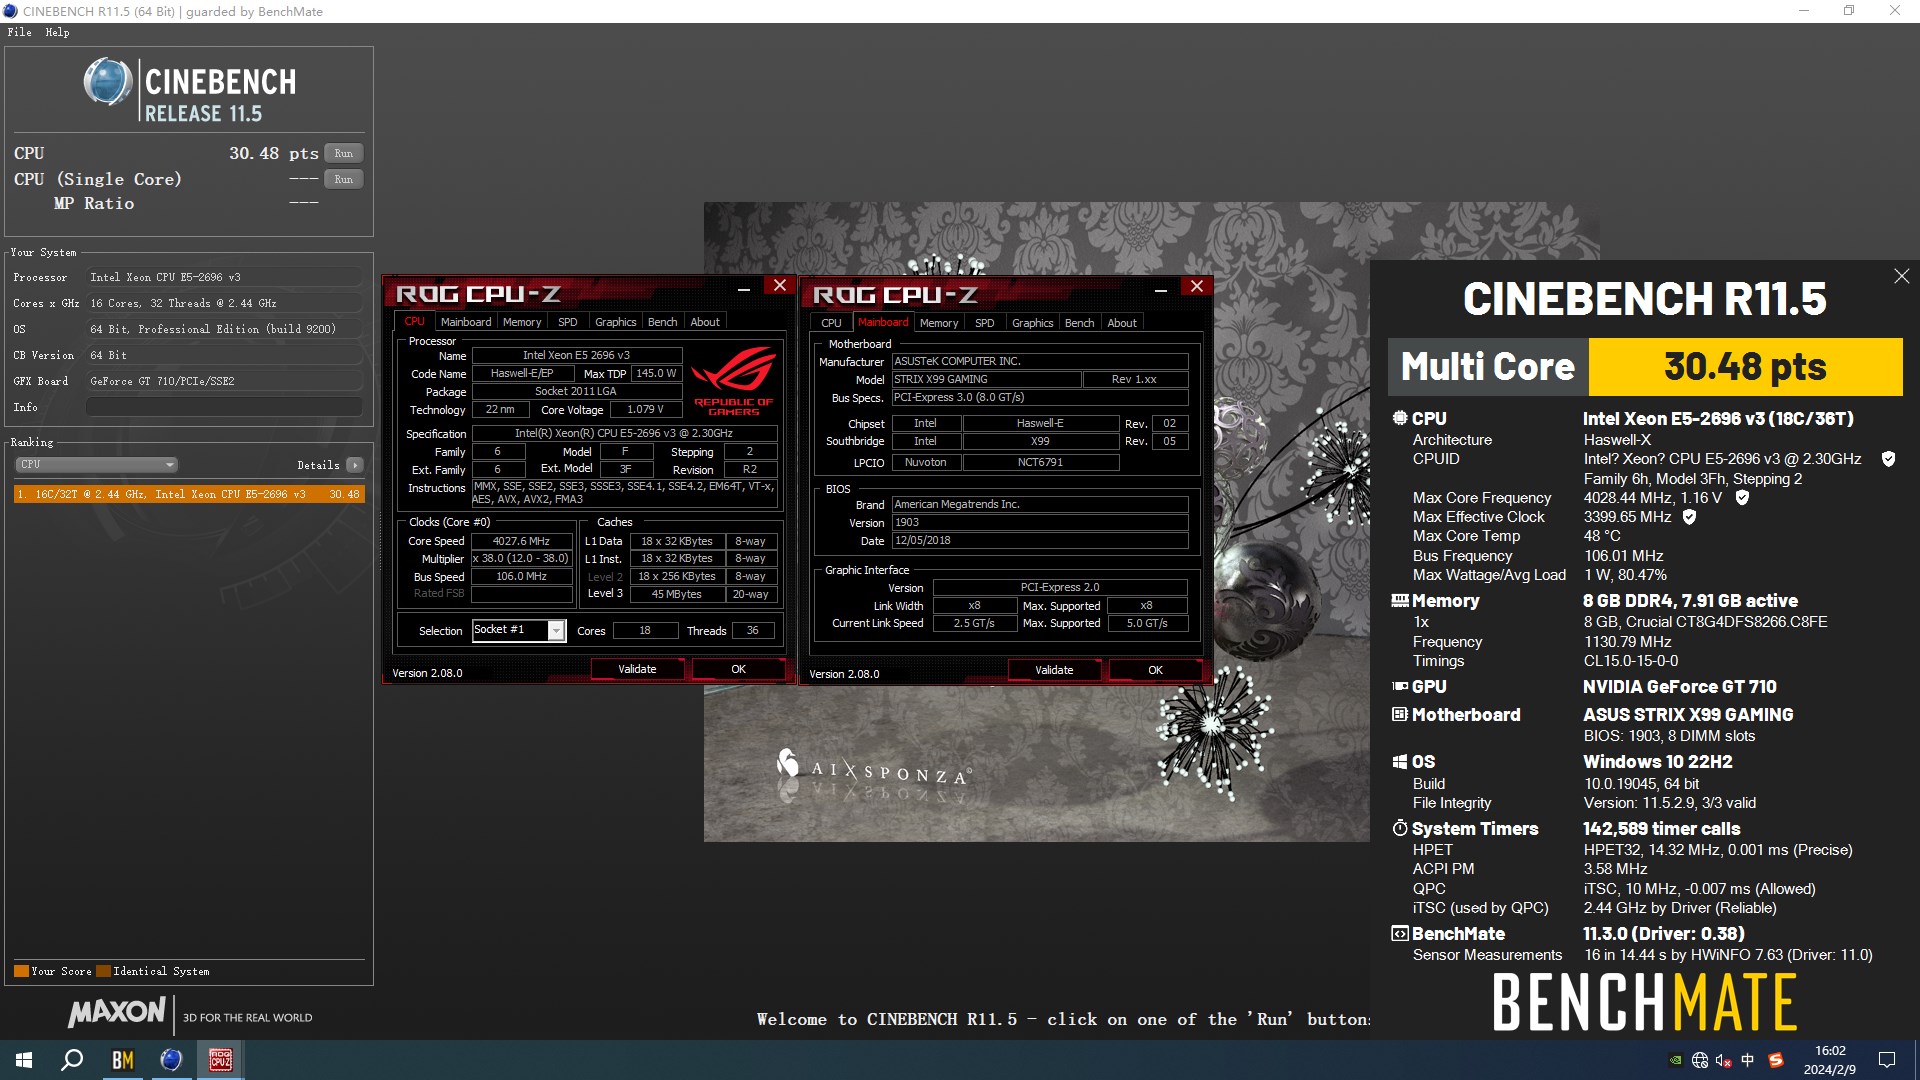The height and width of the screenshot is (1080, 1920).
Task: Click the CPU chip icon in BenchMate panel
Action: (1400, 418)
